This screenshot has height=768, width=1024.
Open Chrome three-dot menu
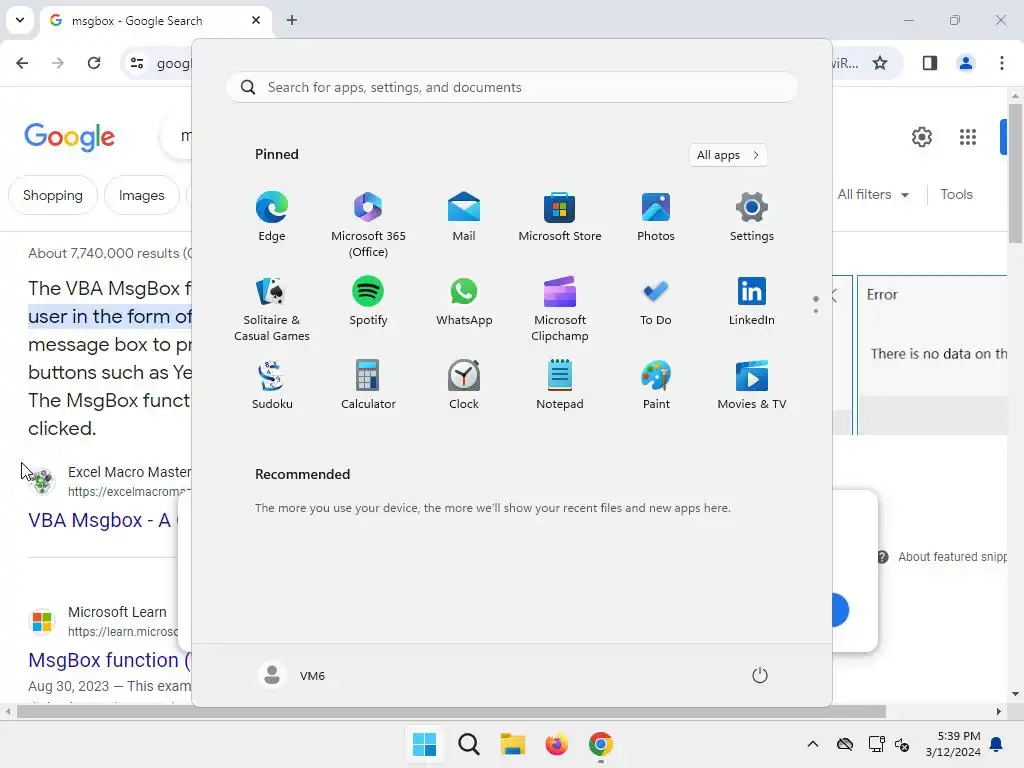tap(1002, 63)
